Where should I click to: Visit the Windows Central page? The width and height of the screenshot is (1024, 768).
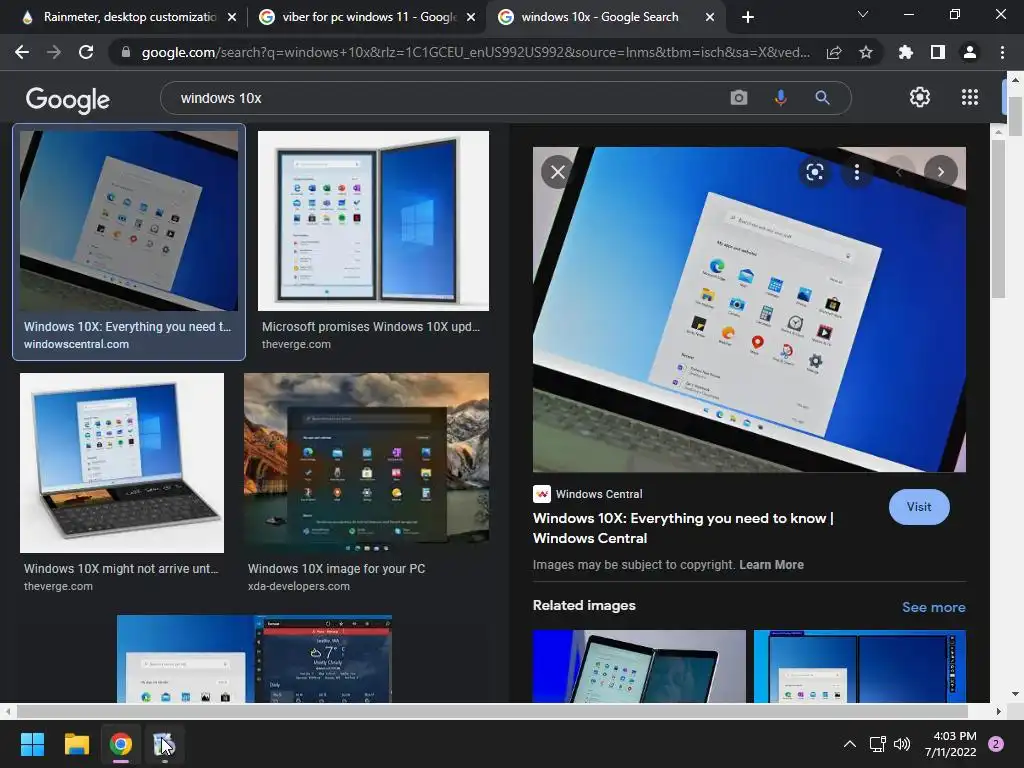coord(919,507)
